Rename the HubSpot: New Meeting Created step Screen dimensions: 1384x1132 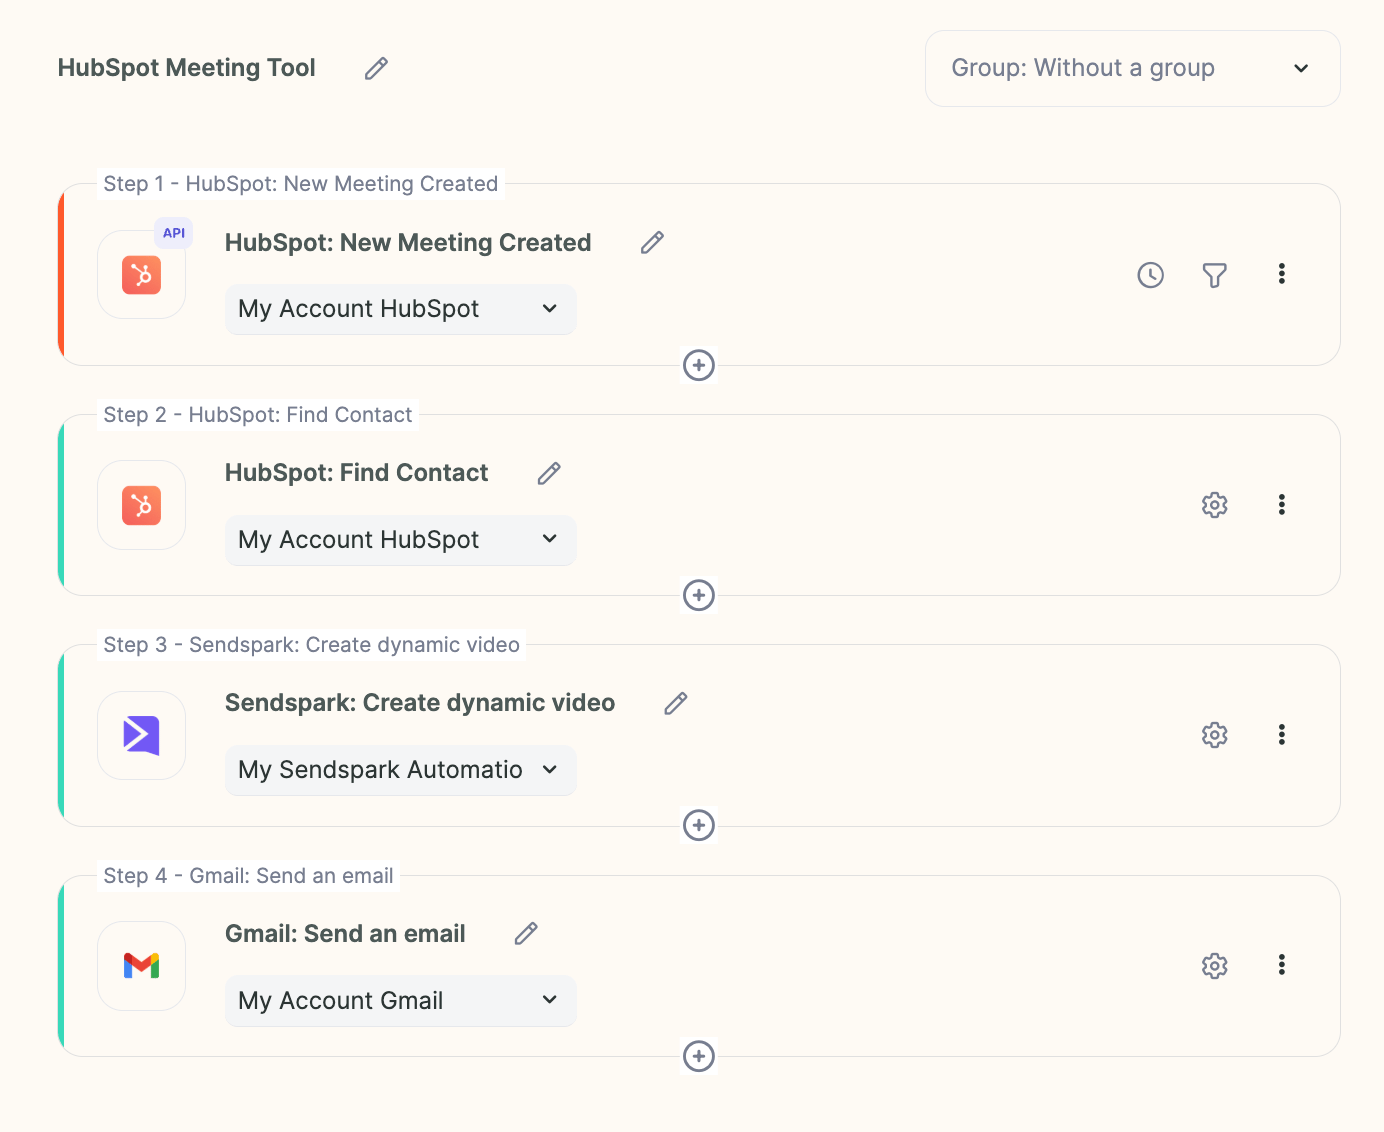652,243
